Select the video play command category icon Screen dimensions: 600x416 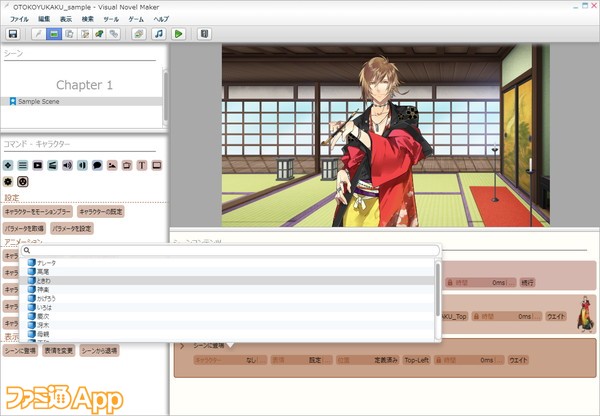click(38, 165)
